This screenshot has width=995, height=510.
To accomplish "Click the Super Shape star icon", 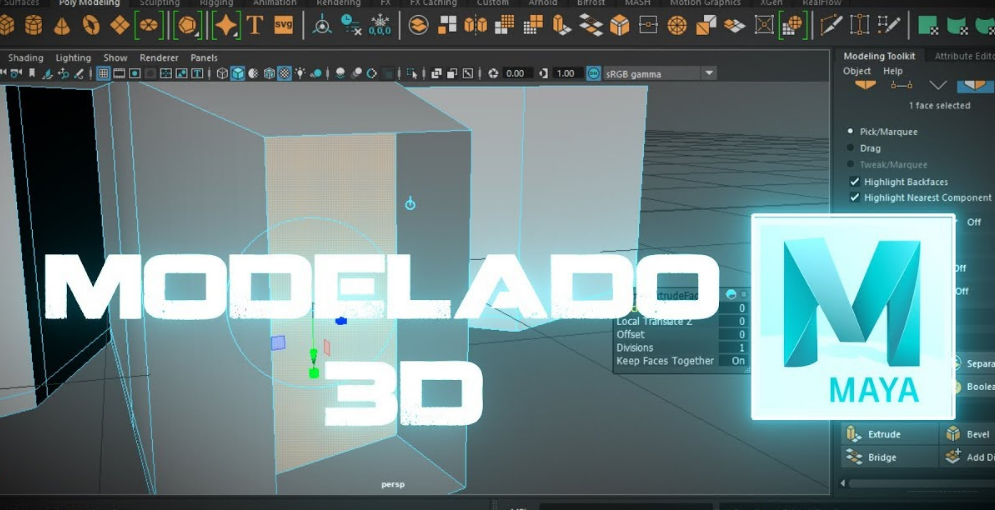I will [x=226, y=25].
